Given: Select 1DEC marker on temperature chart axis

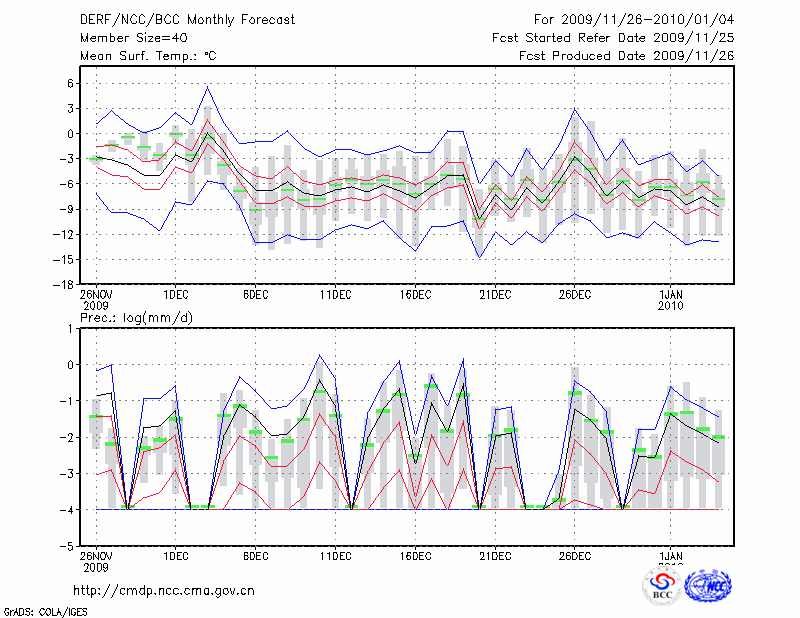Looking at the screenshot, I should coord(176,294).
